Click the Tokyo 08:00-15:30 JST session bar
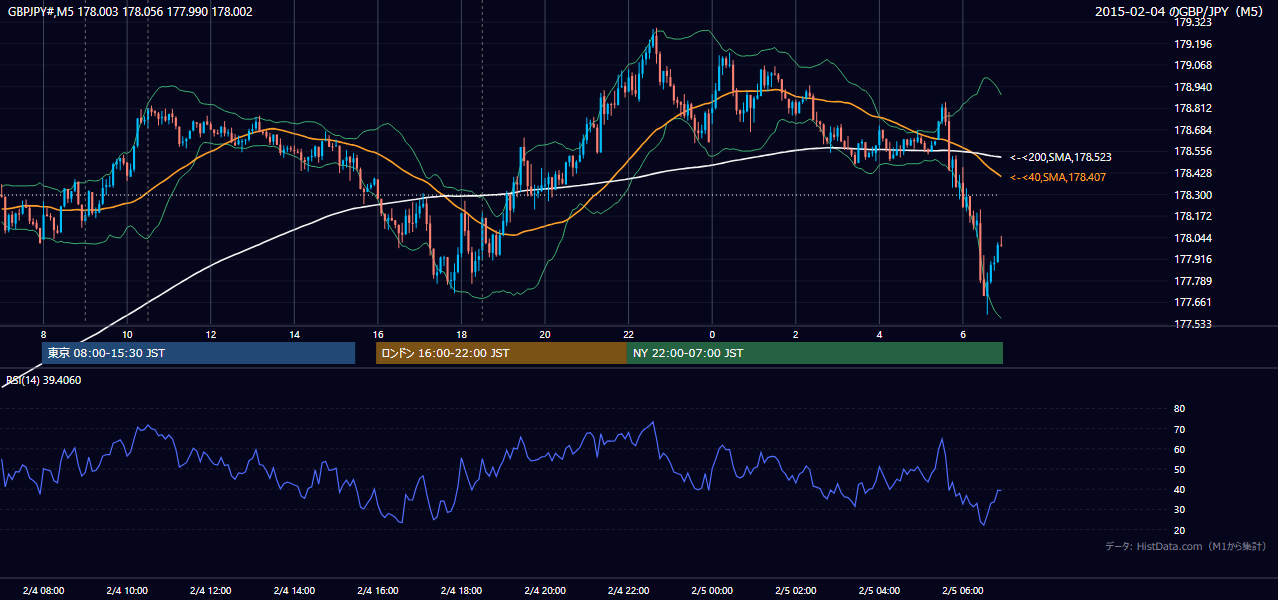The width and height of the screenshot is (1278, 600). click(x=198, y=353)
